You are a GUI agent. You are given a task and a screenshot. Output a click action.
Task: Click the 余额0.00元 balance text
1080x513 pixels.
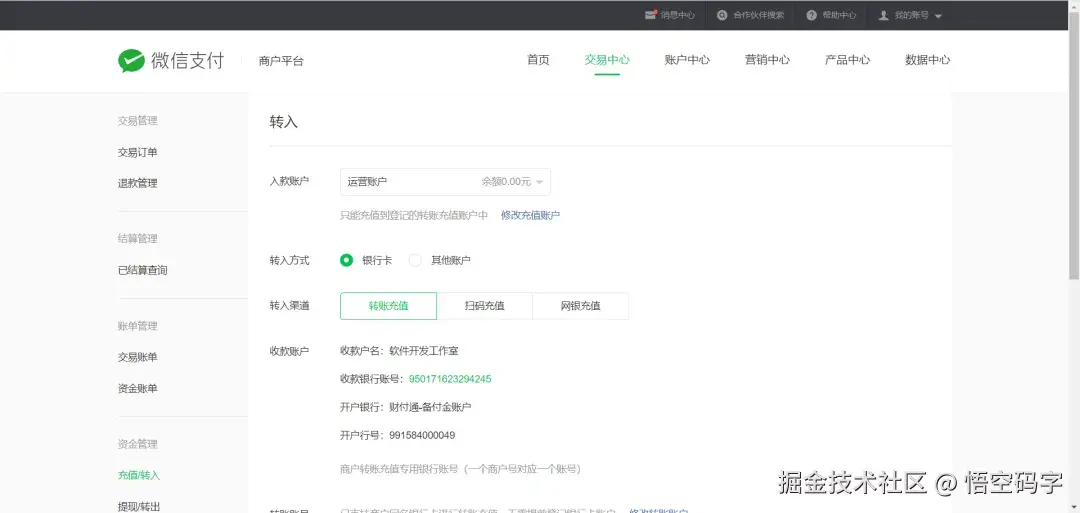click(x=506, y=182)
